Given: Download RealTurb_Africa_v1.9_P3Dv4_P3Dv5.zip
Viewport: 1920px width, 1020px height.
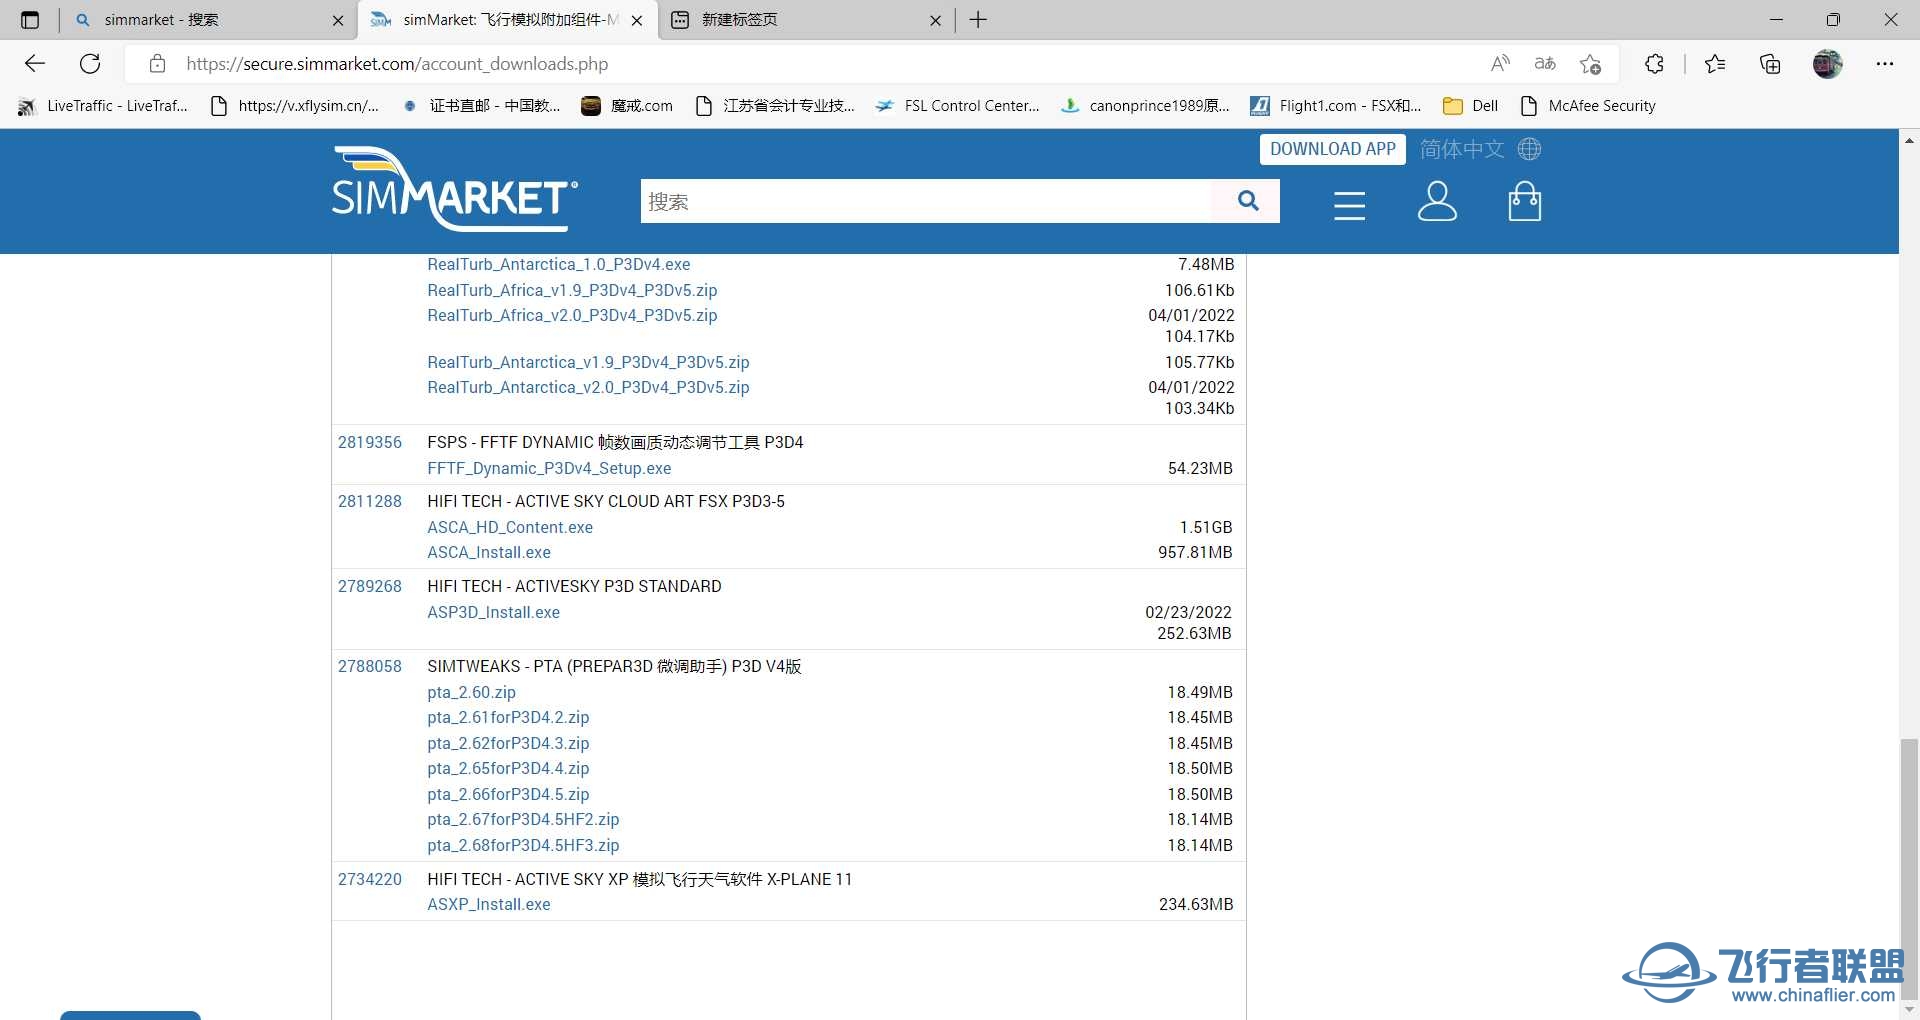Looking at the screenshot, I should (572, 290).
